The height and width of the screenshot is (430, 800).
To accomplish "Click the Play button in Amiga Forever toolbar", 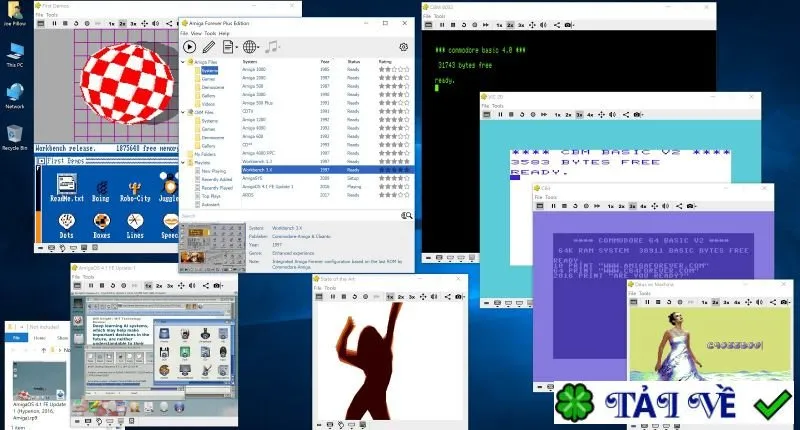I will (x=189, y=47).
